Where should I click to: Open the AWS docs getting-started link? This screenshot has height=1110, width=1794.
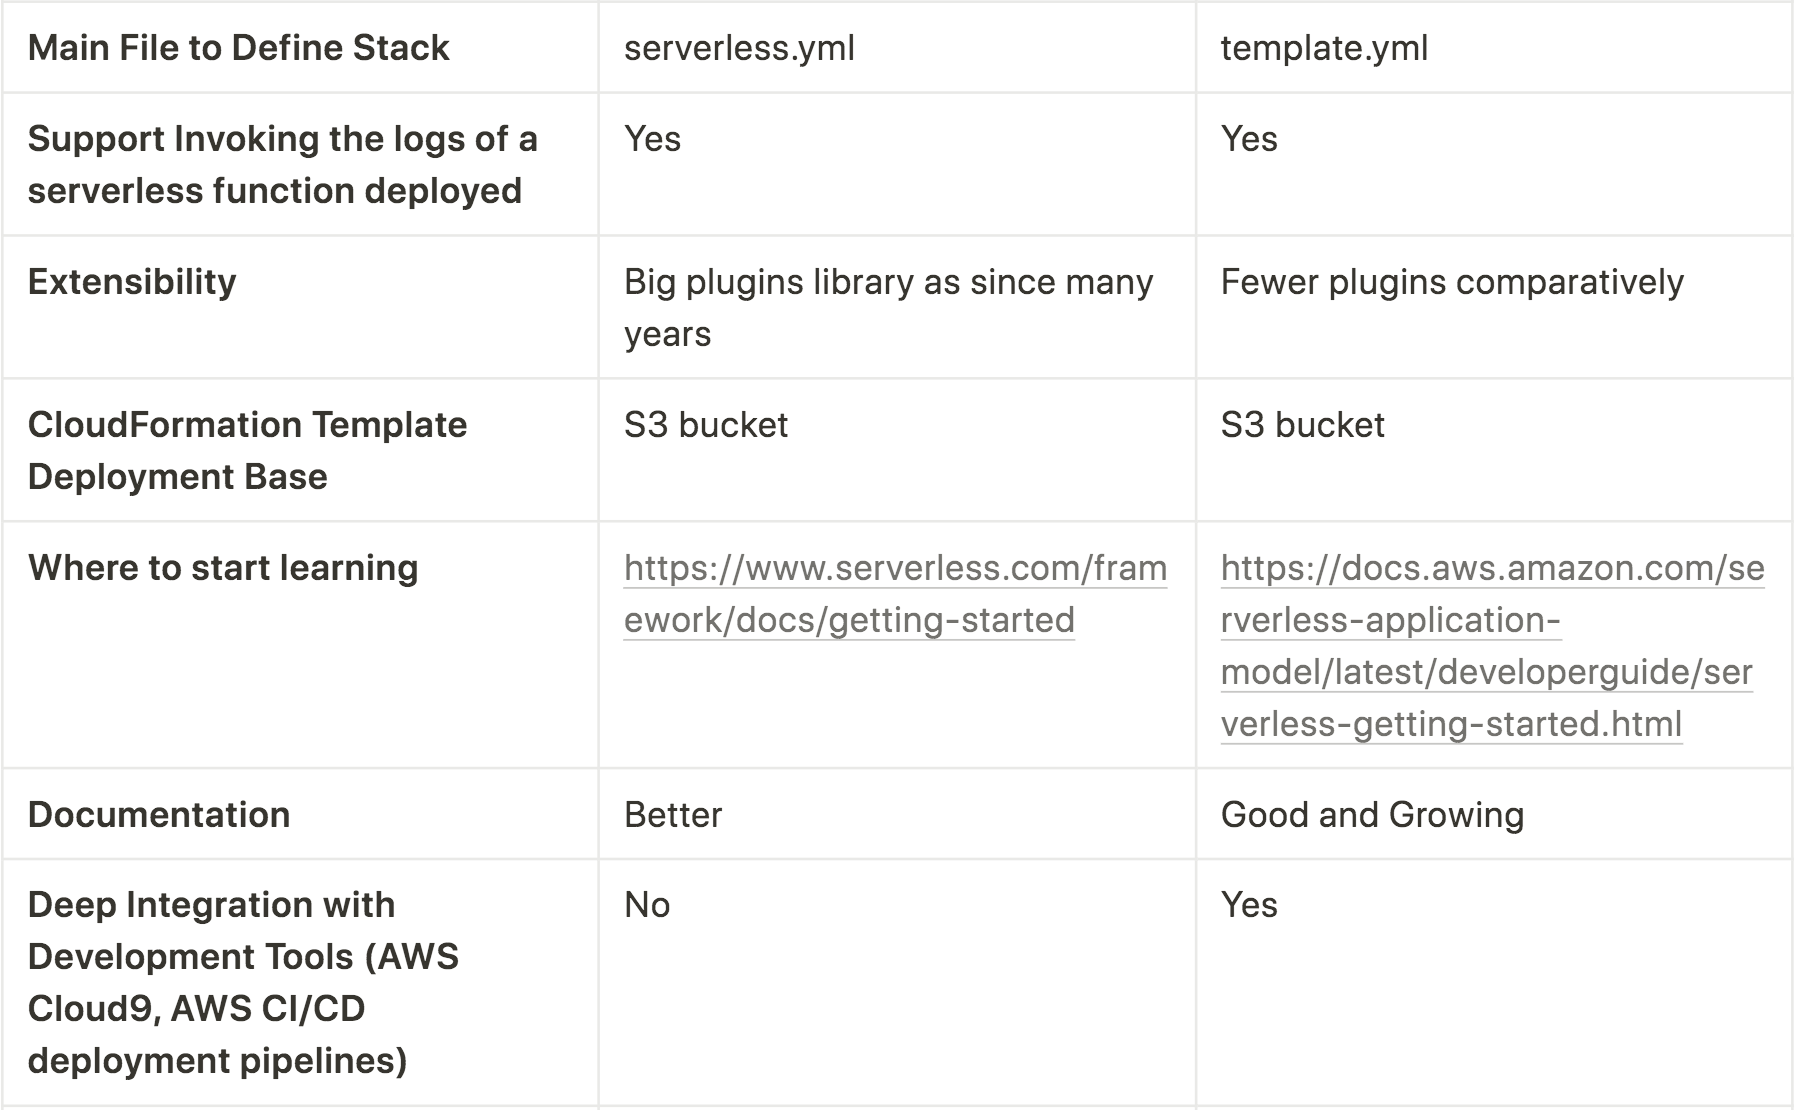point(1492,646)
